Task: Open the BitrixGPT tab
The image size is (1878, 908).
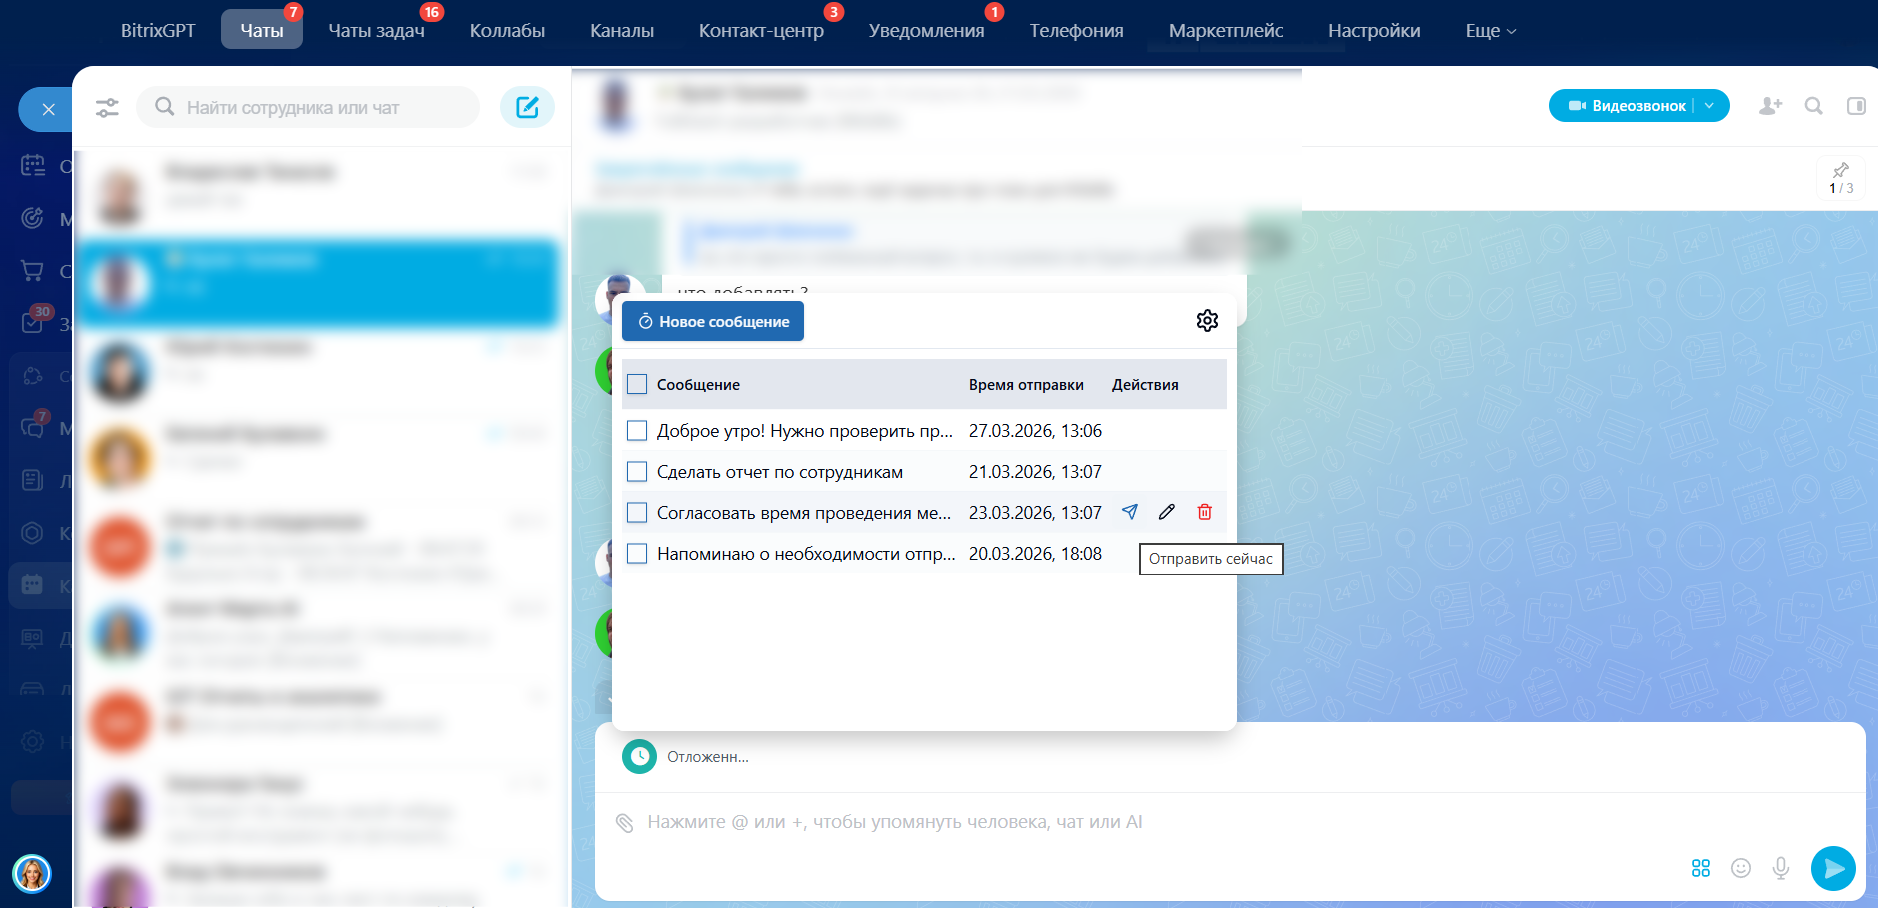Action: (158, 31)
